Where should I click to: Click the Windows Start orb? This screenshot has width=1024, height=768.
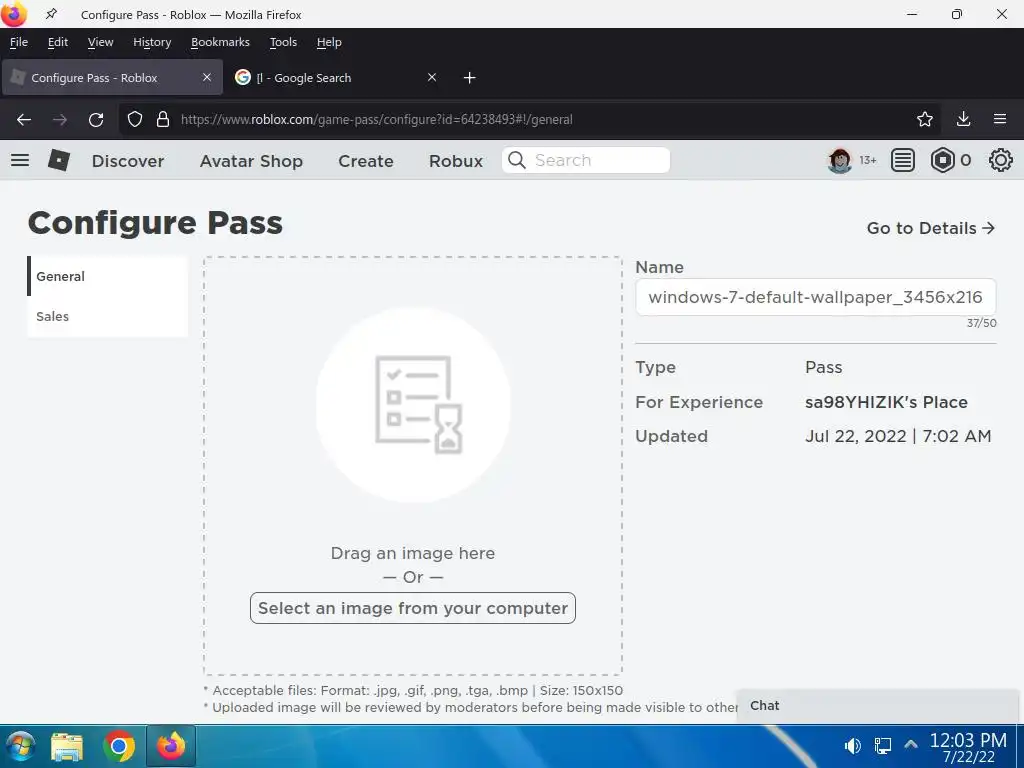pos(20,746)
